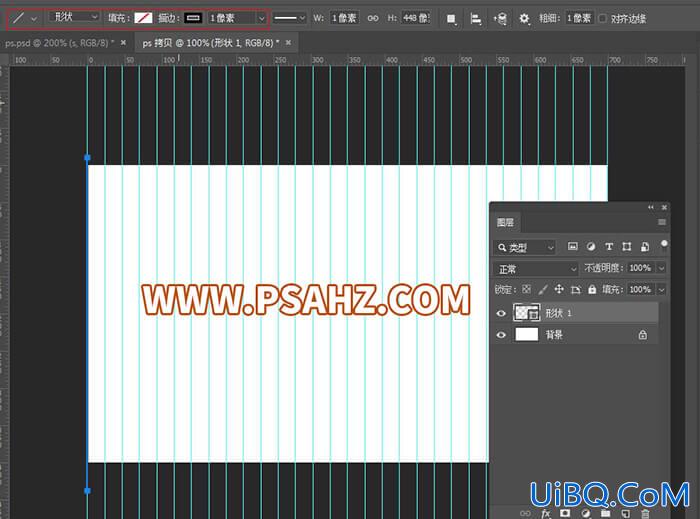The width and height of the screenshot is (700, 519).
Task: Open the layer fill slider dropdown arrow
Action: 662,290
